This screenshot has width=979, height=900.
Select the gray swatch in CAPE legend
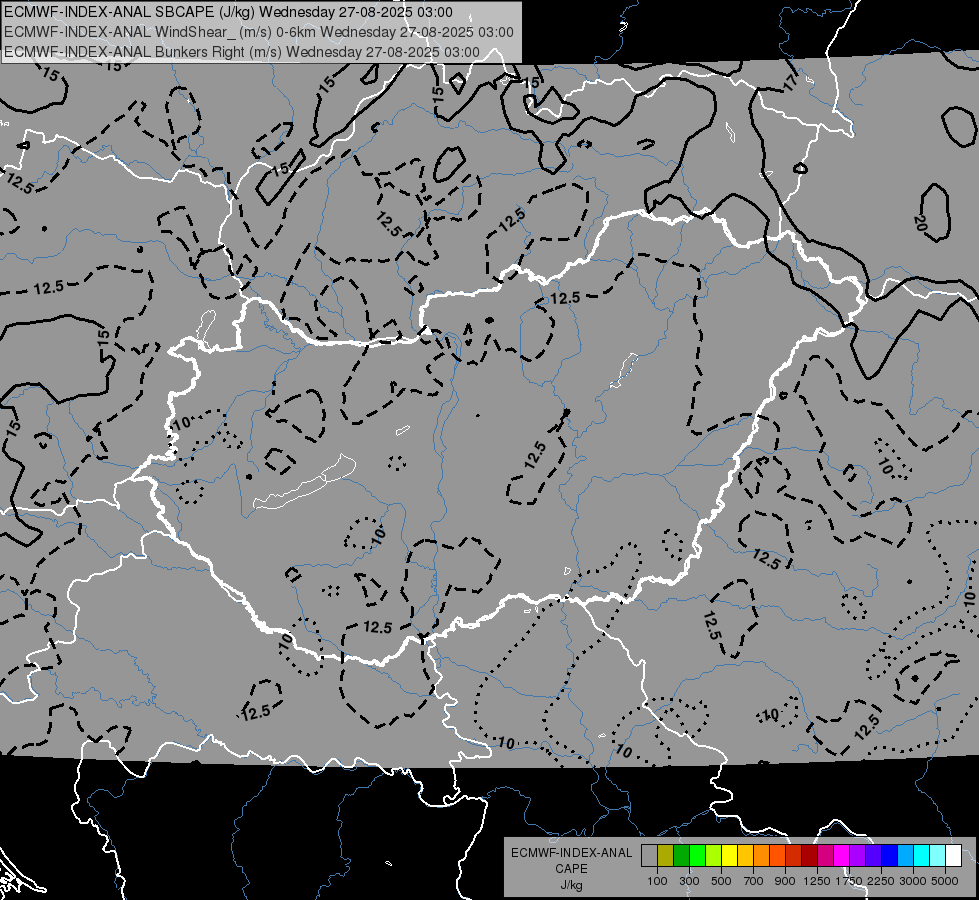coord(649,856)
